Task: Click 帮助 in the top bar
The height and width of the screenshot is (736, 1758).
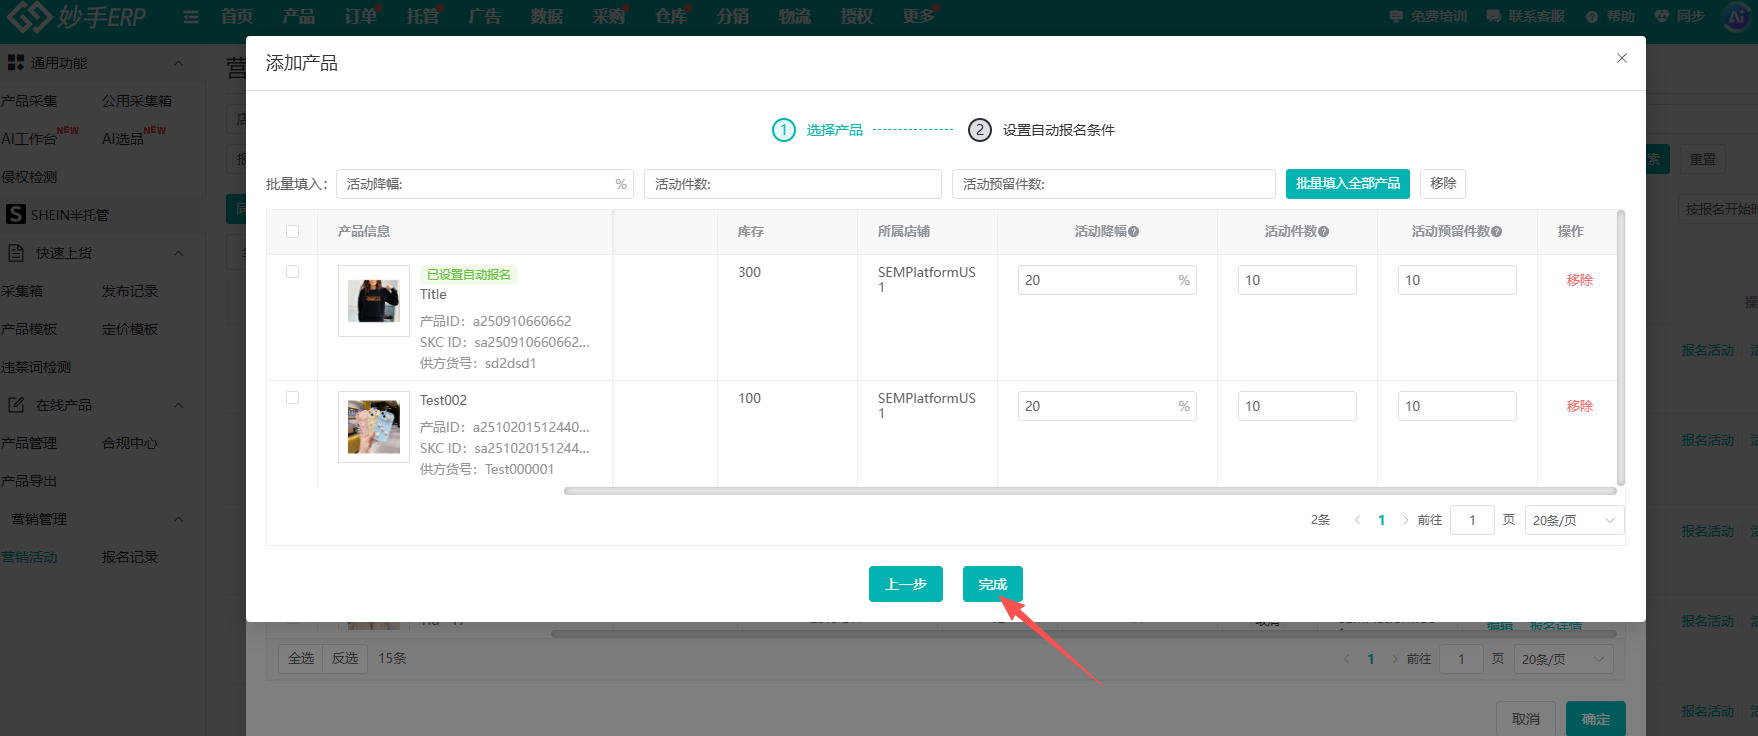Action: point(1610,16)
